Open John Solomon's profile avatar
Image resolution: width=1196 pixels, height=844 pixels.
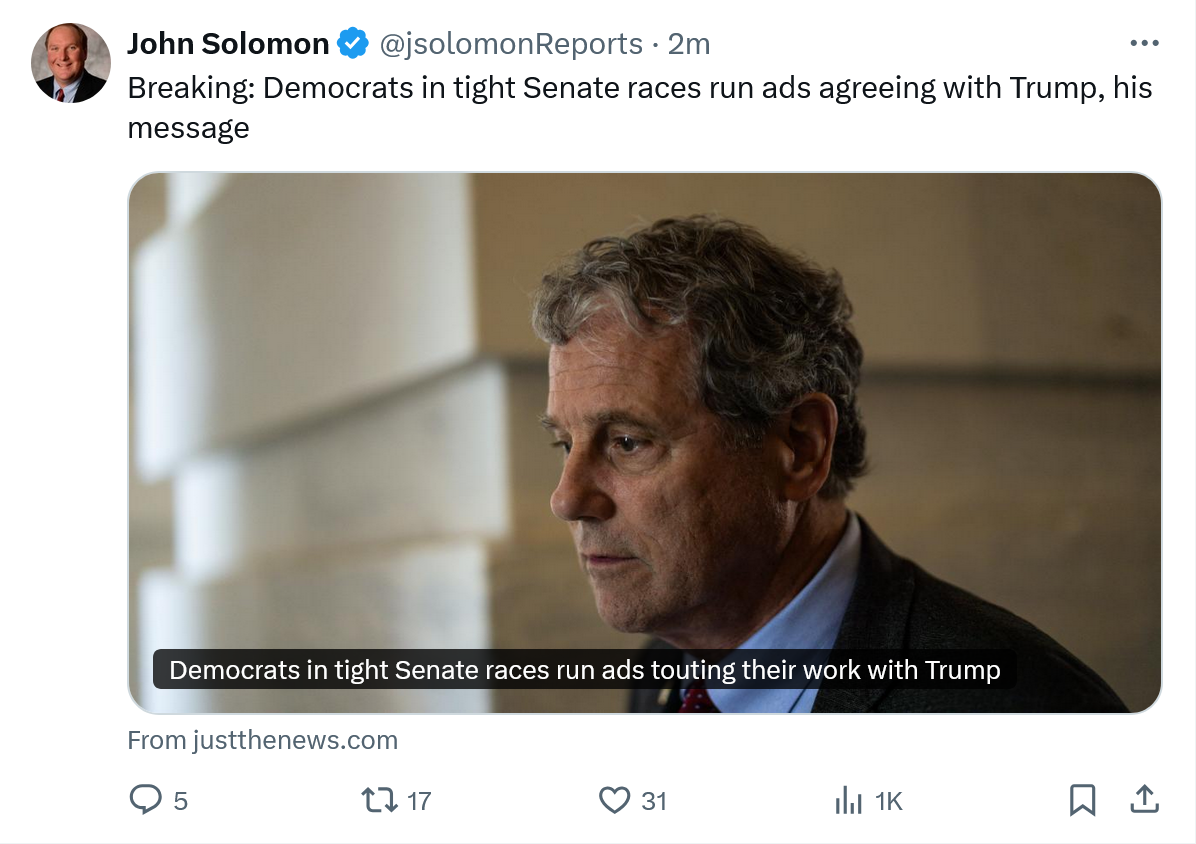(71, 63)
